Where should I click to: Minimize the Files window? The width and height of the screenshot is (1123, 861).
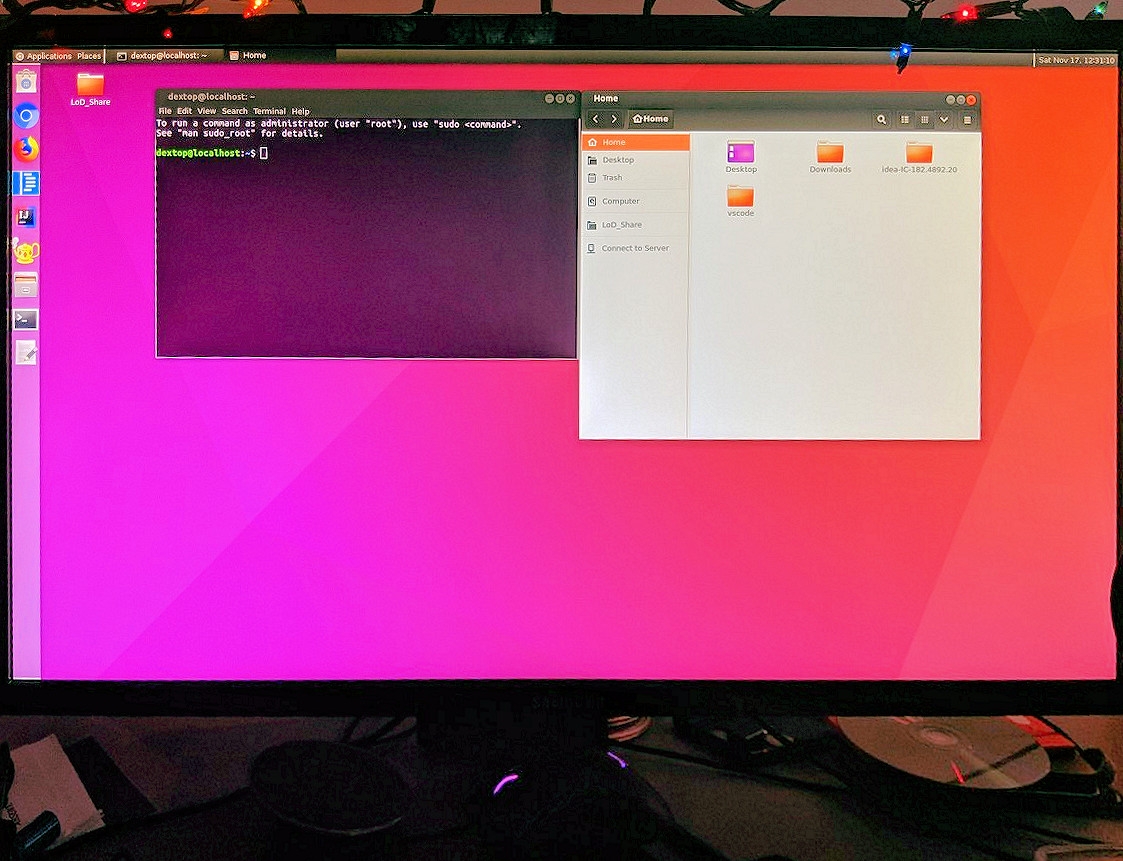pyautogui.click(x=950, y=100)
